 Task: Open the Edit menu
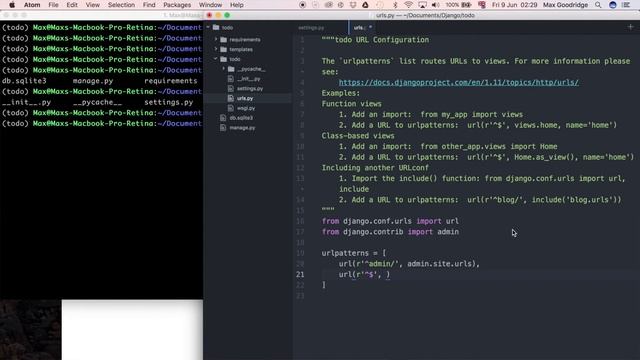point(72,5)
